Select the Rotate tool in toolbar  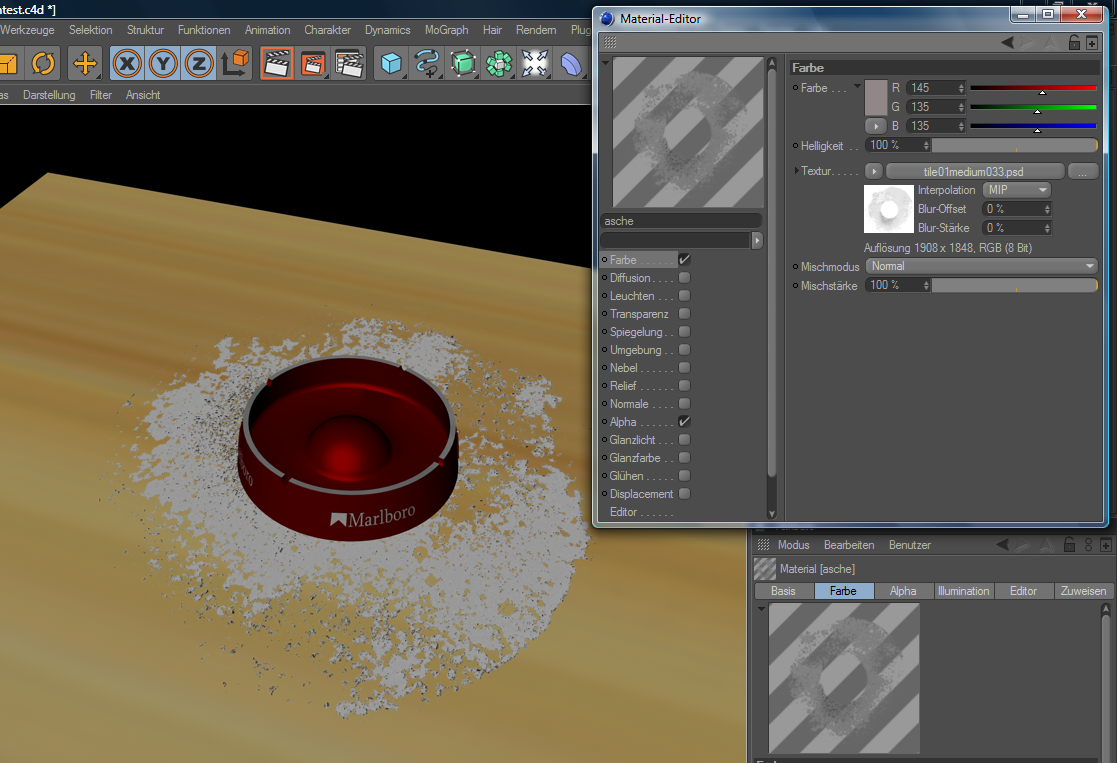(x=43, y=63)
